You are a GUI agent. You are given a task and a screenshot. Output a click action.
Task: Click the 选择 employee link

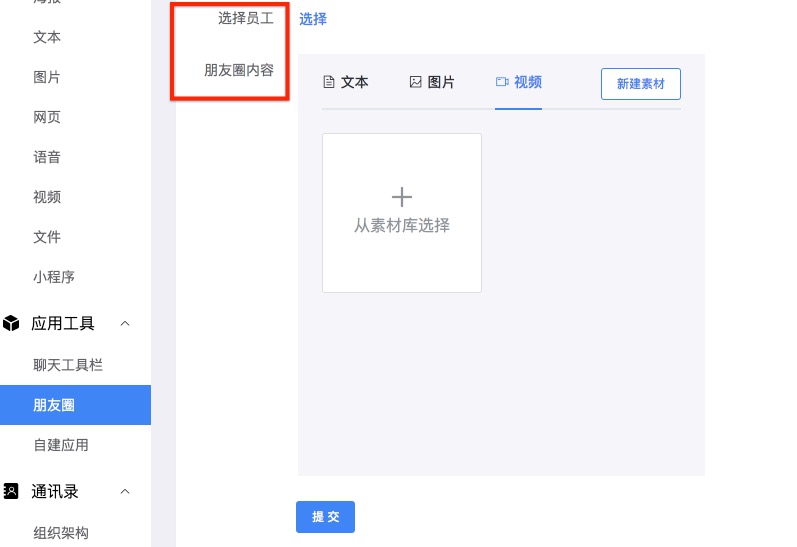coord(313,19)
